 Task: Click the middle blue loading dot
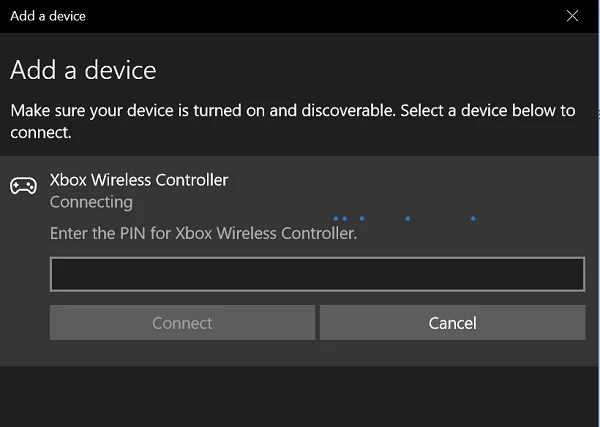tap(362, 218)
